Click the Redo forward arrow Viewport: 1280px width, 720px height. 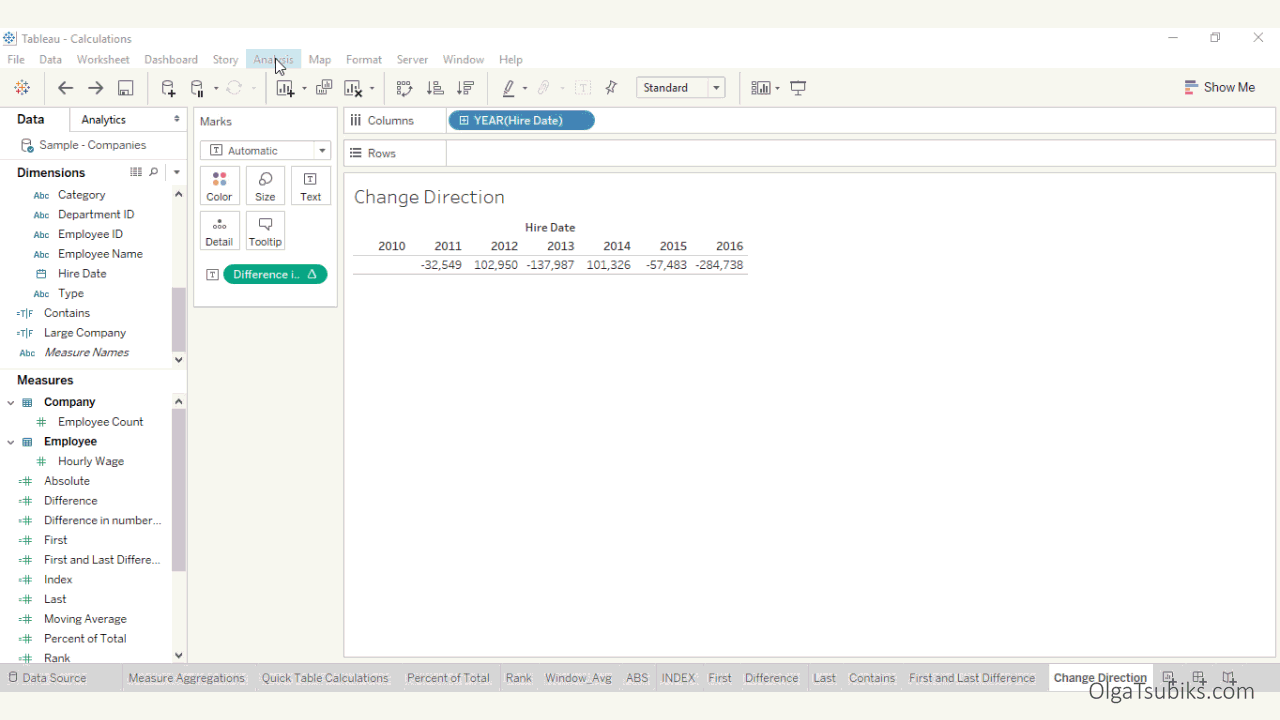point(96,88)
